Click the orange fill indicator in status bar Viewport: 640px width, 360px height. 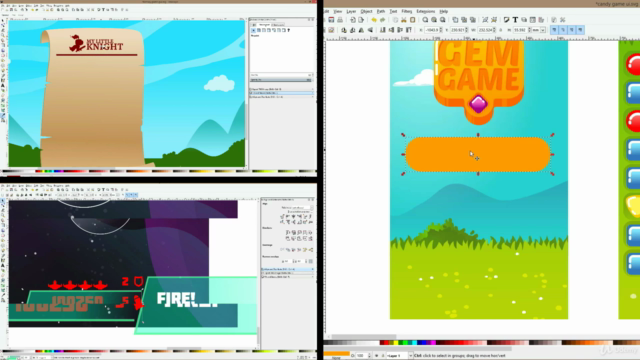pos(337,353)
